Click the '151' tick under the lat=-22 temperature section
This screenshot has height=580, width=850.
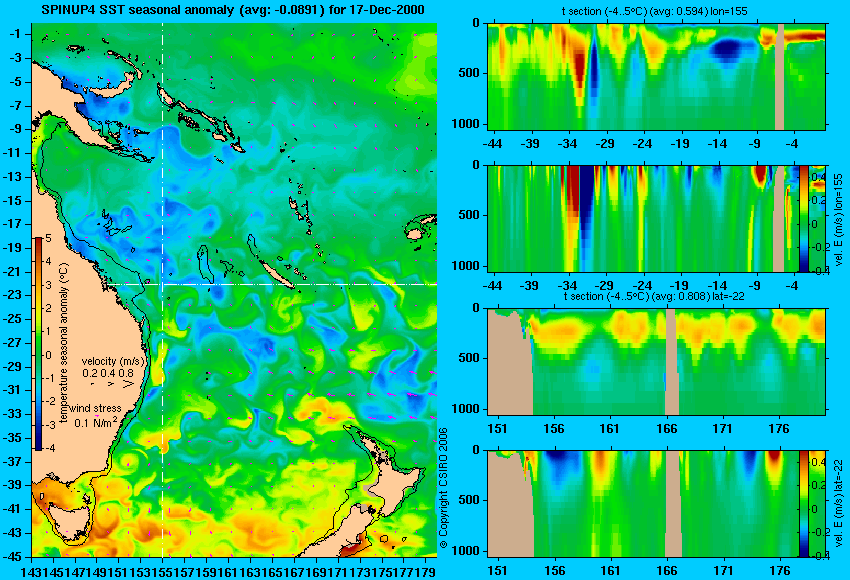[497, 429]
